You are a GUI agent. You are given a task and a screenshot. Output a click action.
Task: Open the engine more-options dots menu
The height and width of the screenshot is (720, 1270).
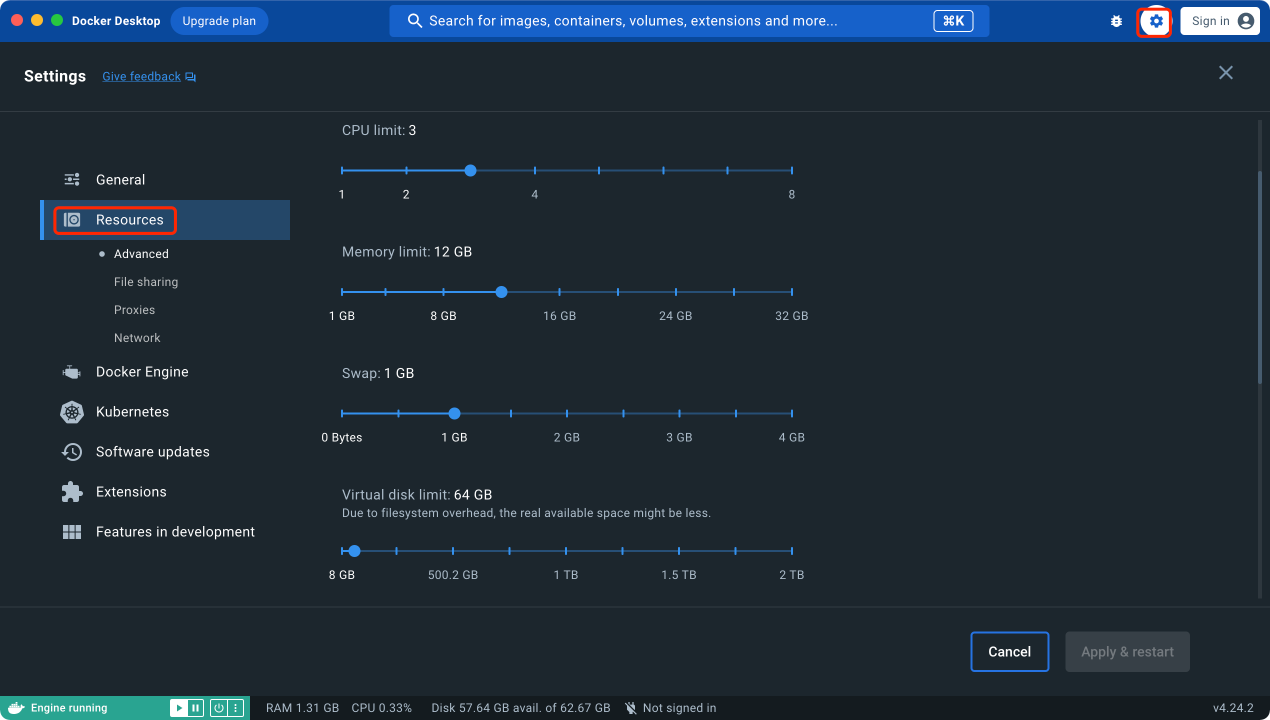click(x=235, y=708)
